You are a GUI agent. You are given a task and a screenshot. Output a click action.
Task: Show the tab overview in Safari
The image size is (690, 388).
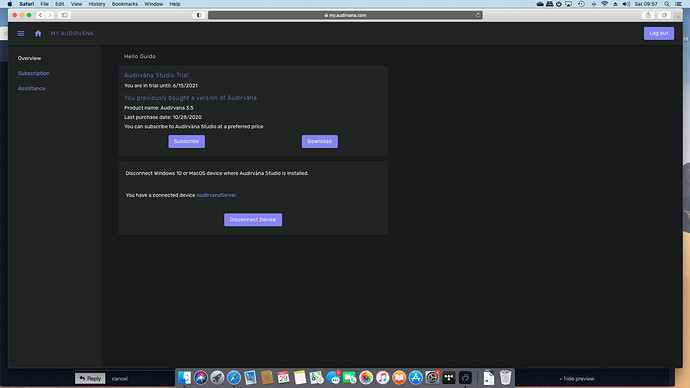coord(664,15)
